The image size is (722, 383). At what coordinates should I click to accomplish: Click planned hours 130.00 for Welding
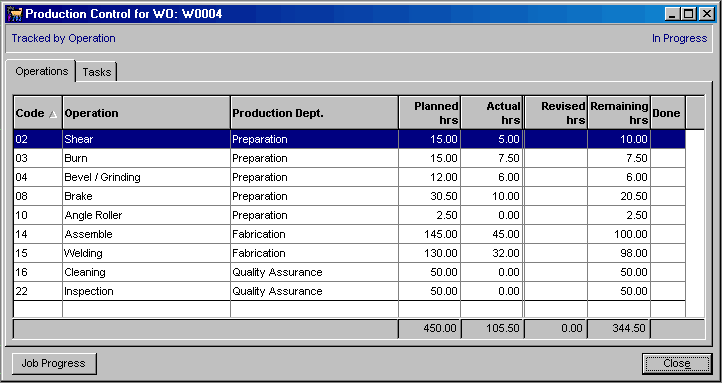430,253
